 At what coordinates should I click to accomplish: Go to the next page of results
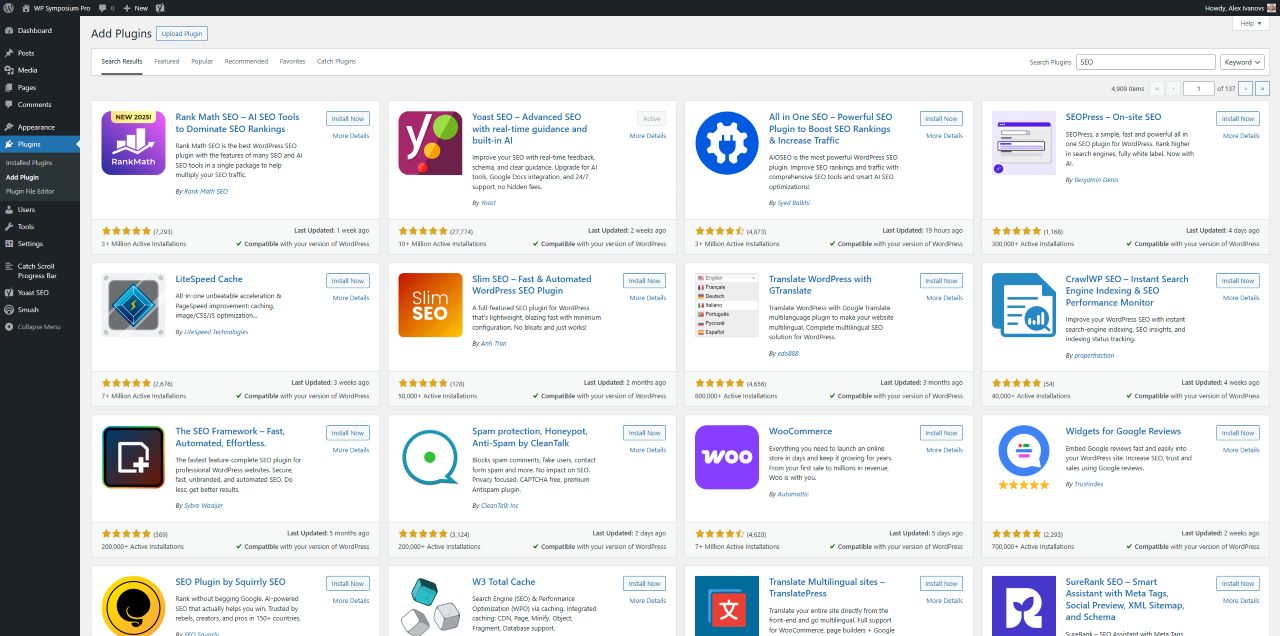coord(1246,88)
